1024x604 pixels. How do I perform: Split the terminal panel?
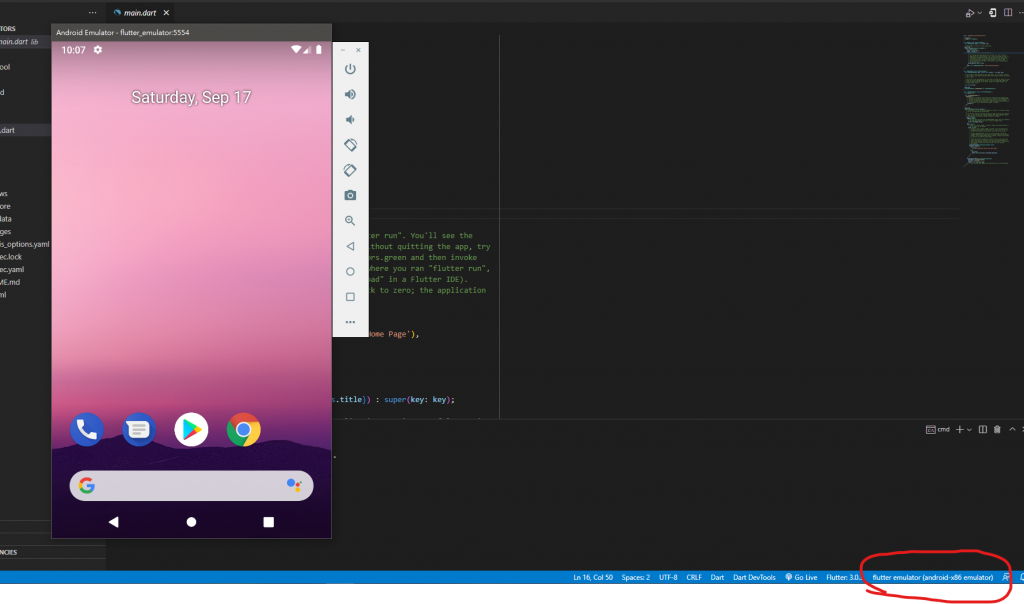(983, 429)
